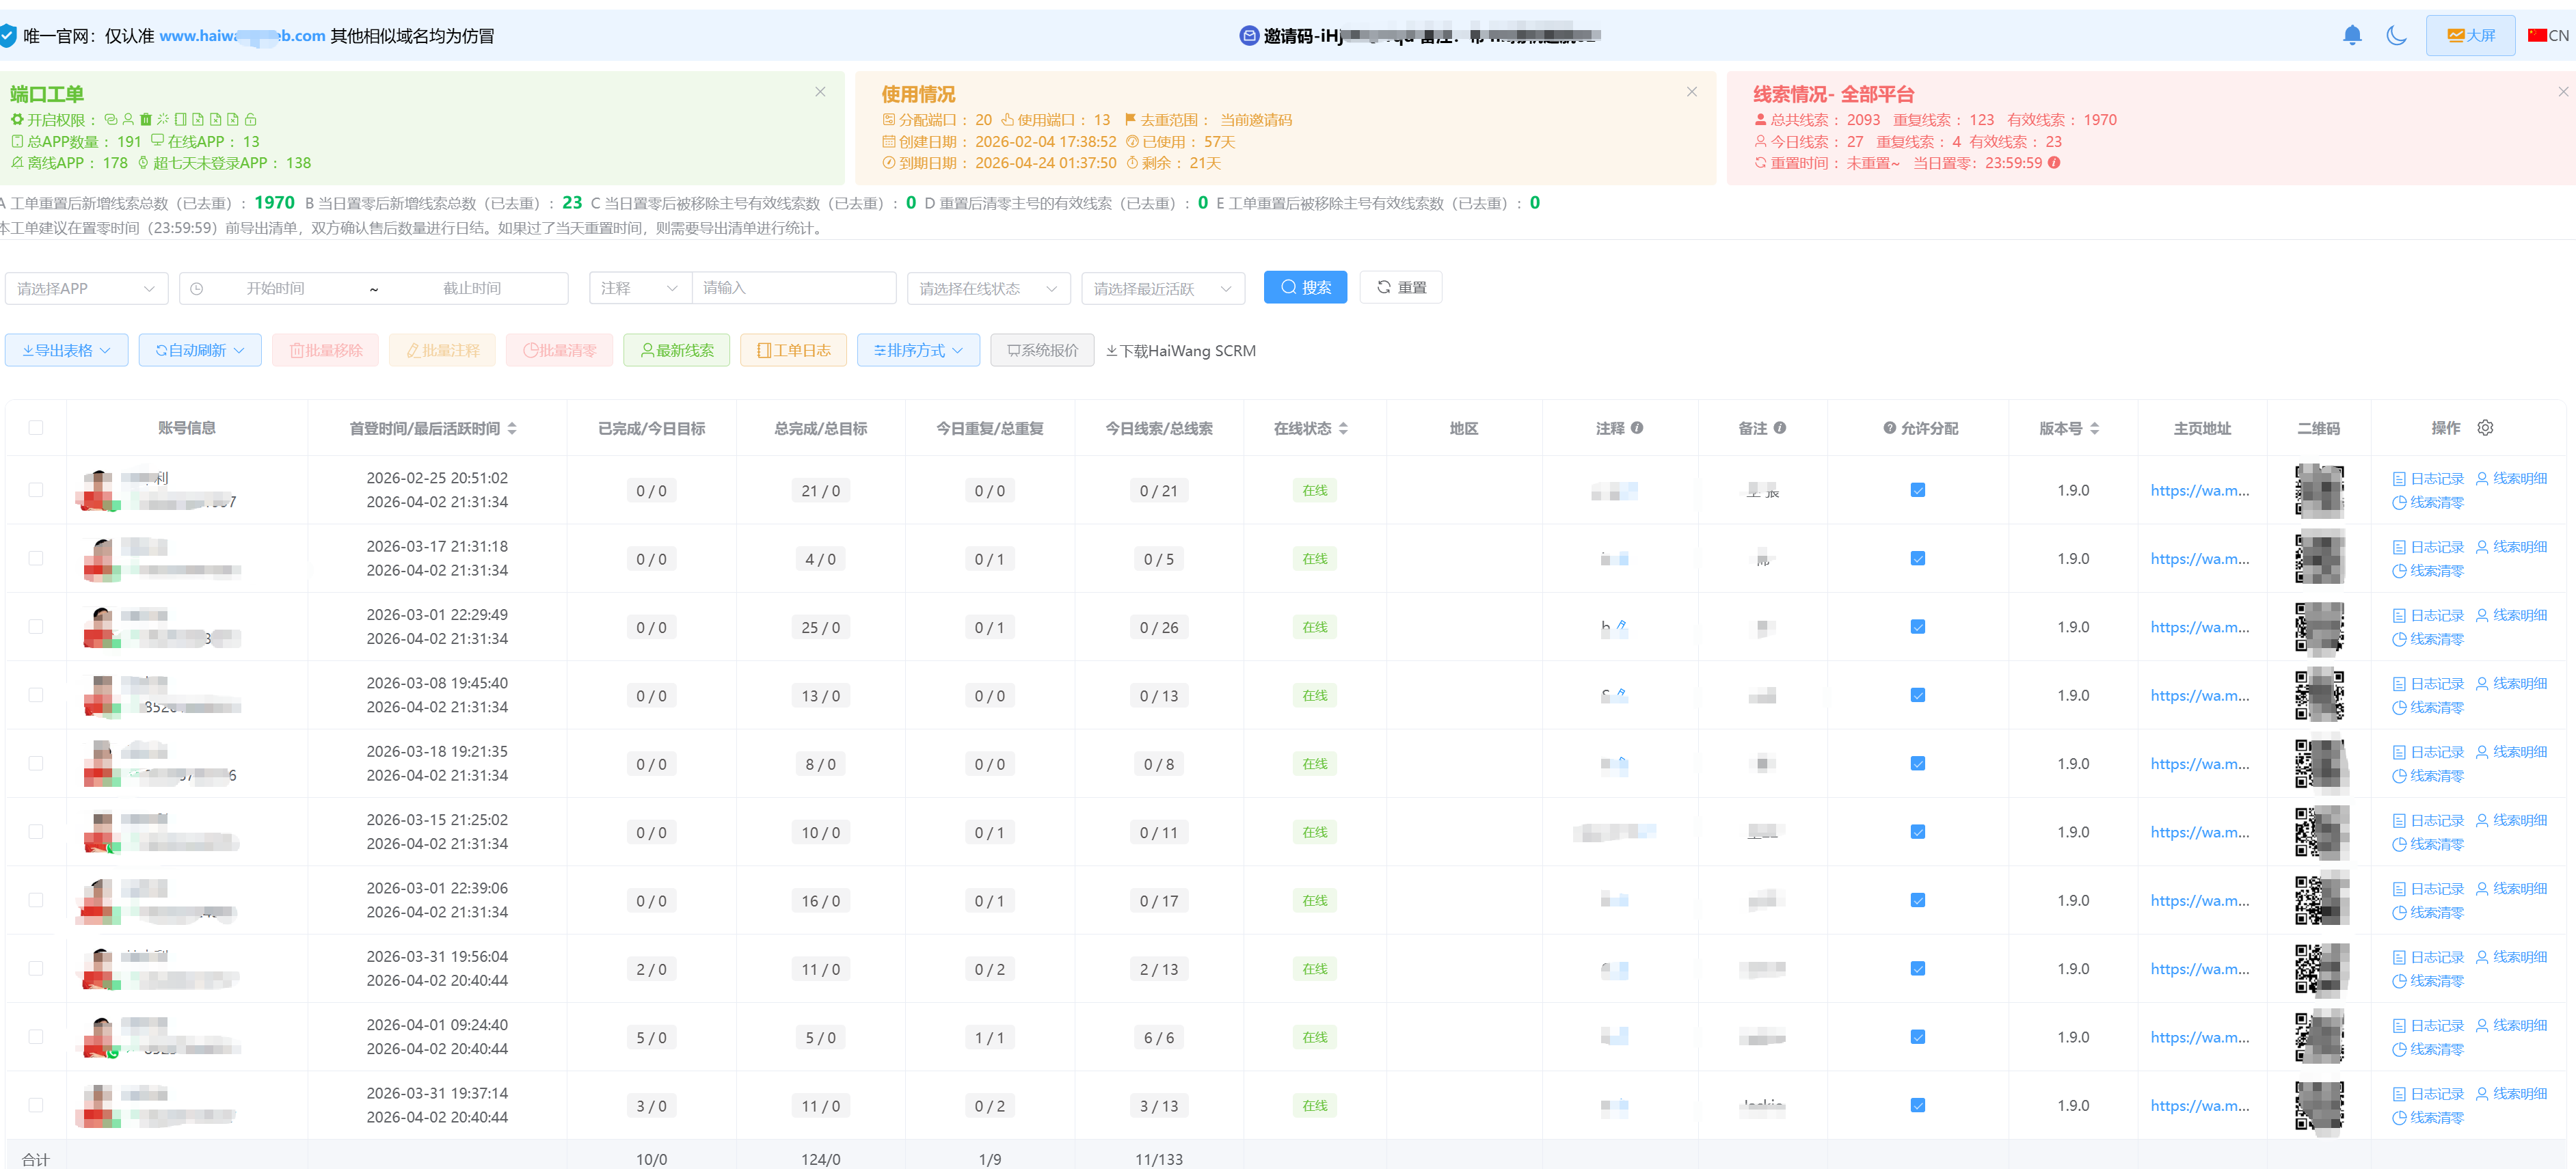This screenshot has width=2576, height=1169.
Task: Toggle the select-all checkbox in table header
Action: point(36,427)
